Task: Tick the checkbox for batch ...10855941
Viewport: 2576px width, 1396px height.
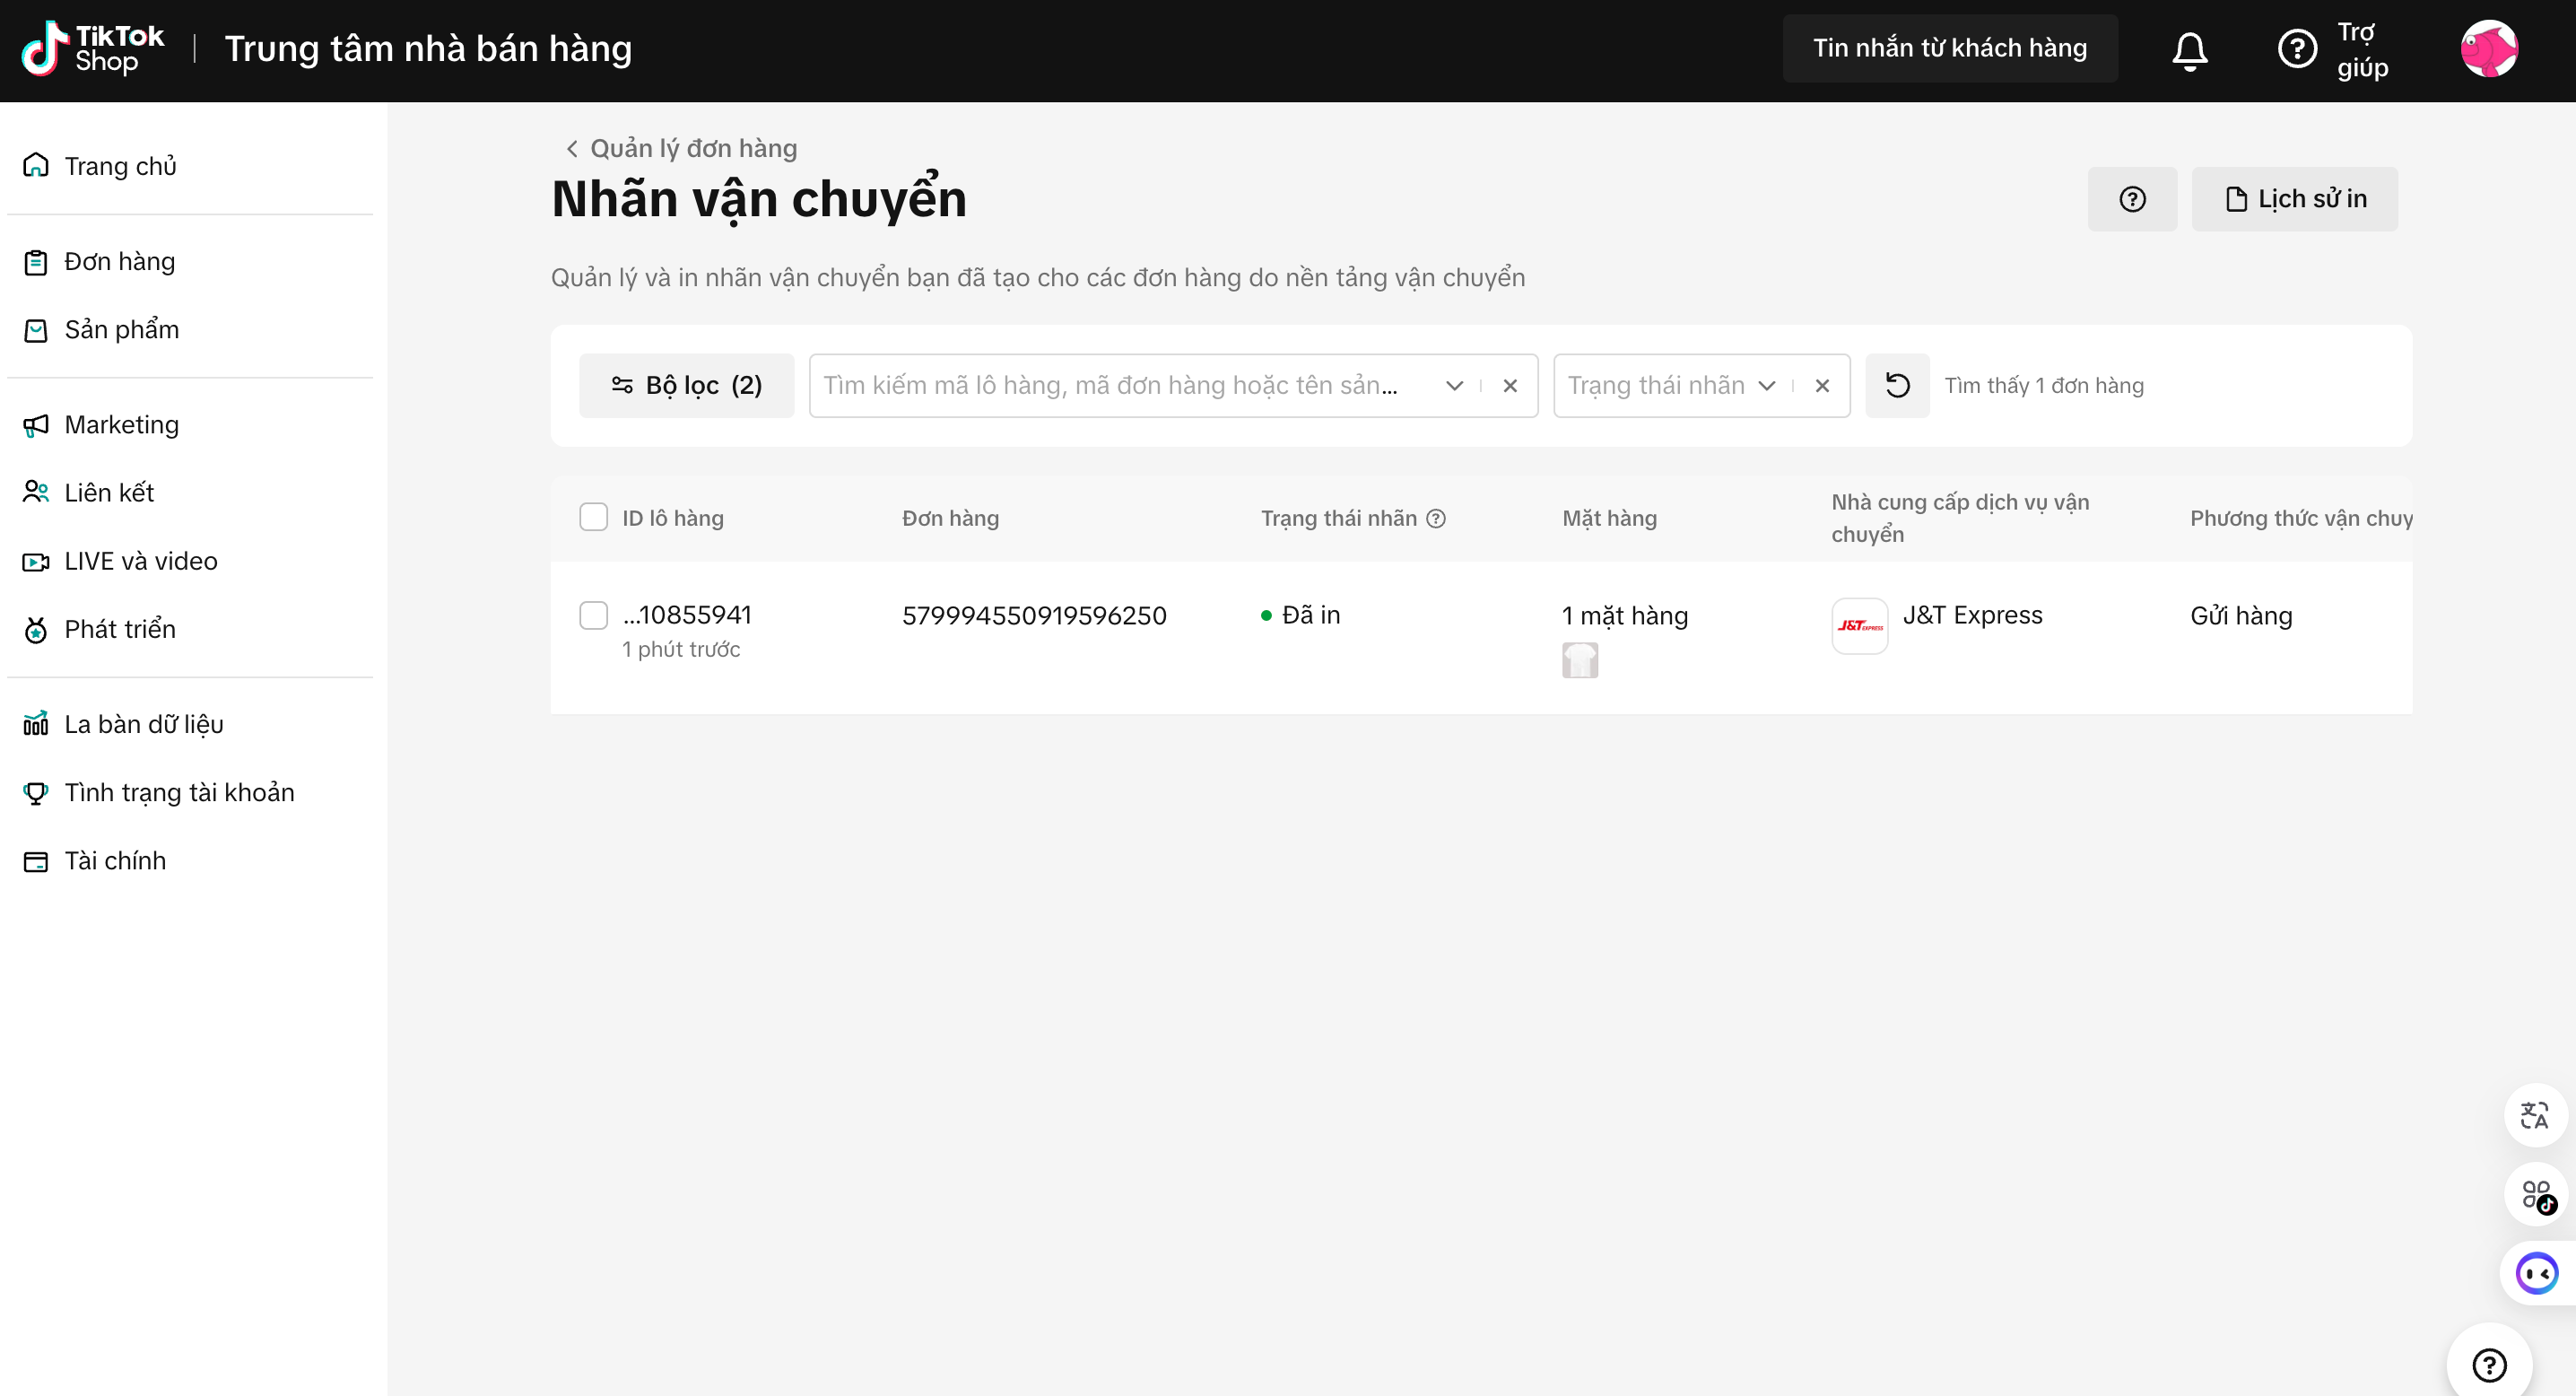Action: tap(594, 615)
